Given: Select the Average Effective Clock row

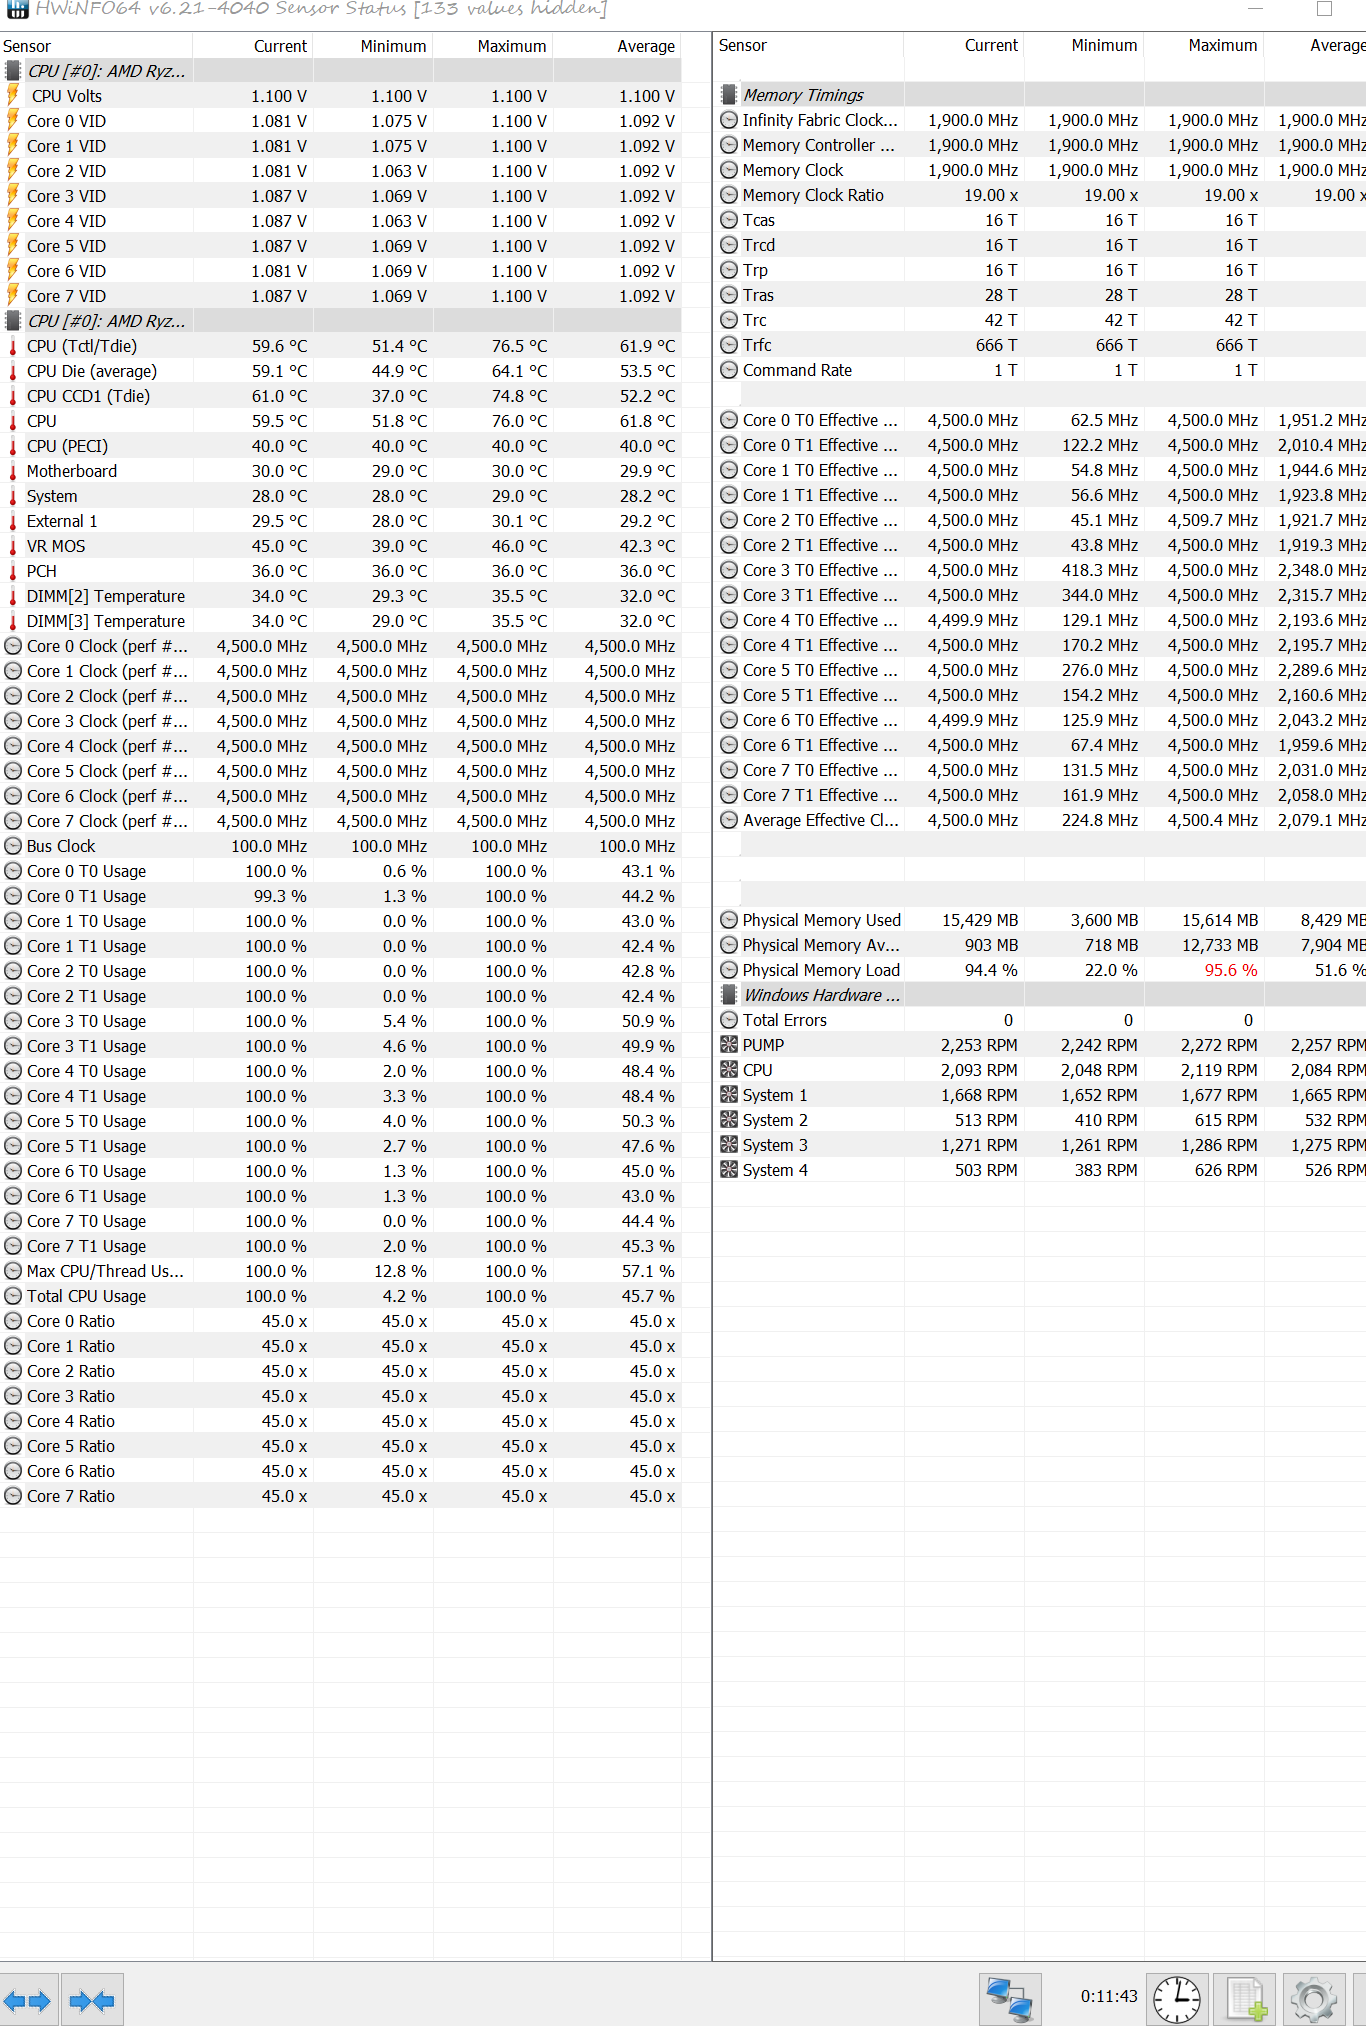Looking at the screenshot, I should point(1040,820).
